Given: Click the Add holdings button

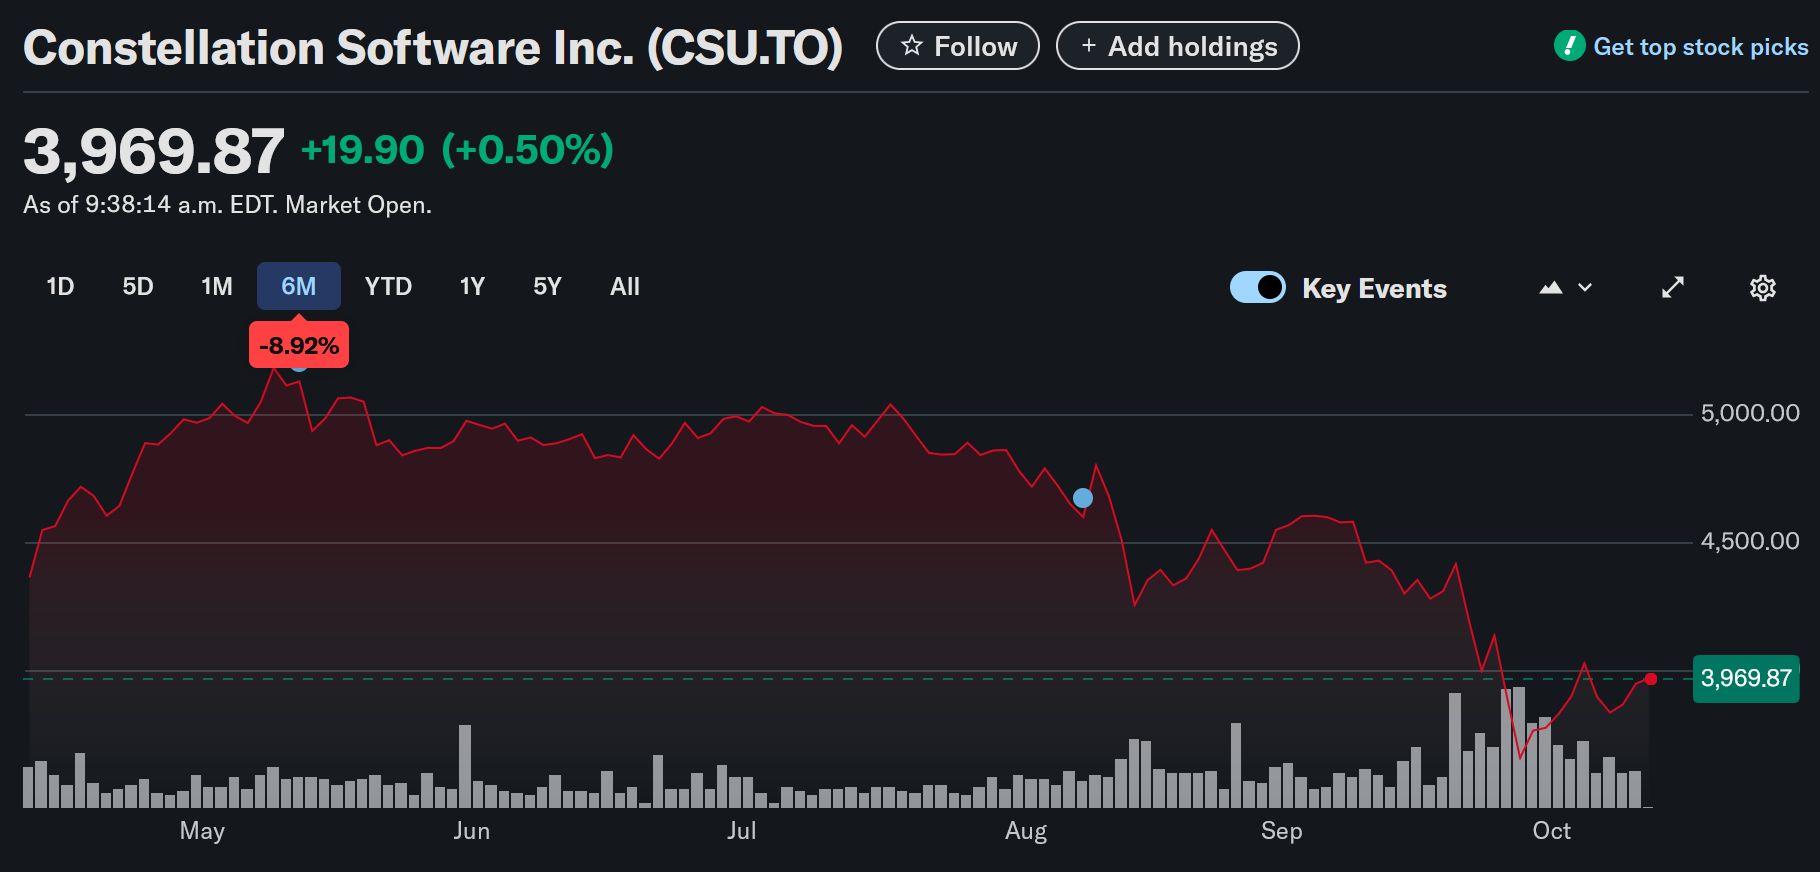Looking at the screenshot, I should click(x=1178, y=46).
